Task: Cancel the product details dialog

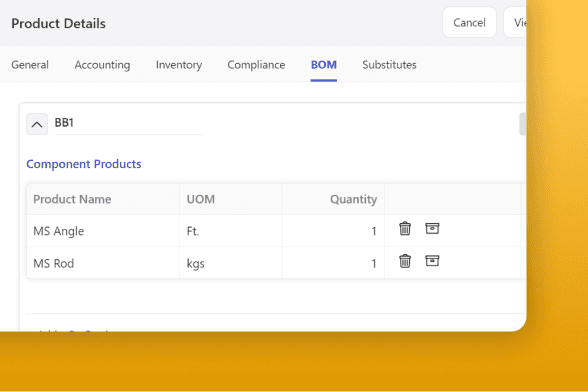Action: [470, 23]
